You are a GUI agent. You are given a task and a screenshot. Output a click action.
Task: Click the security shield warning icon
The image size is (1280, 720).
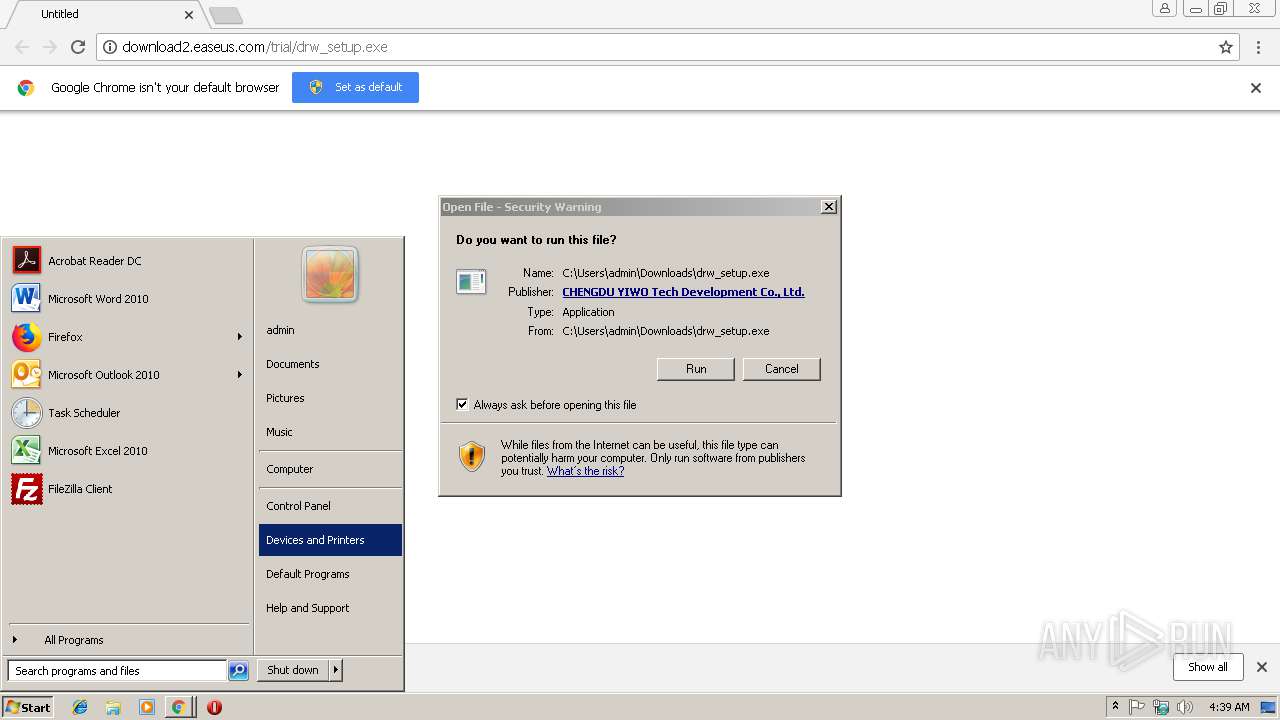click(472, 457)
